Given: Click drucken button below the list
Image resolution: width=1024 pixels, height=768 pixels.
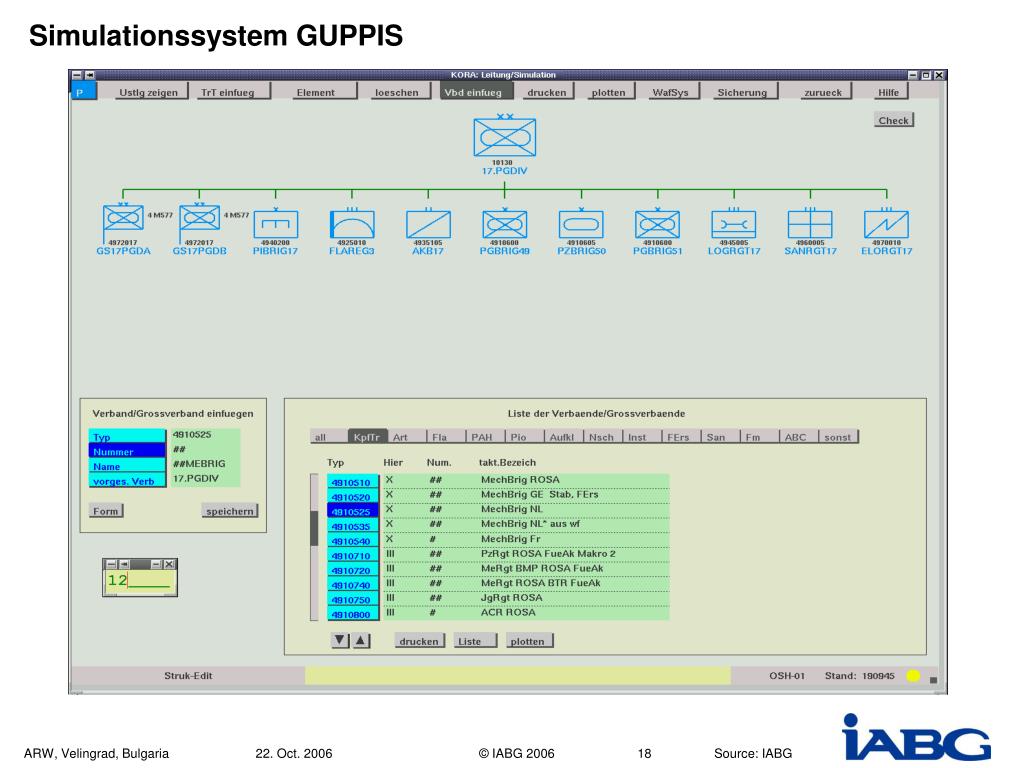Looking at the screenshot, I should click(419, 641).
